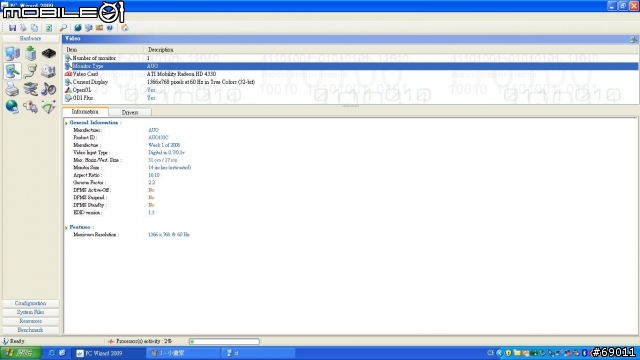Click PC Wizard 2009 taskbar button

pos(109,353)
